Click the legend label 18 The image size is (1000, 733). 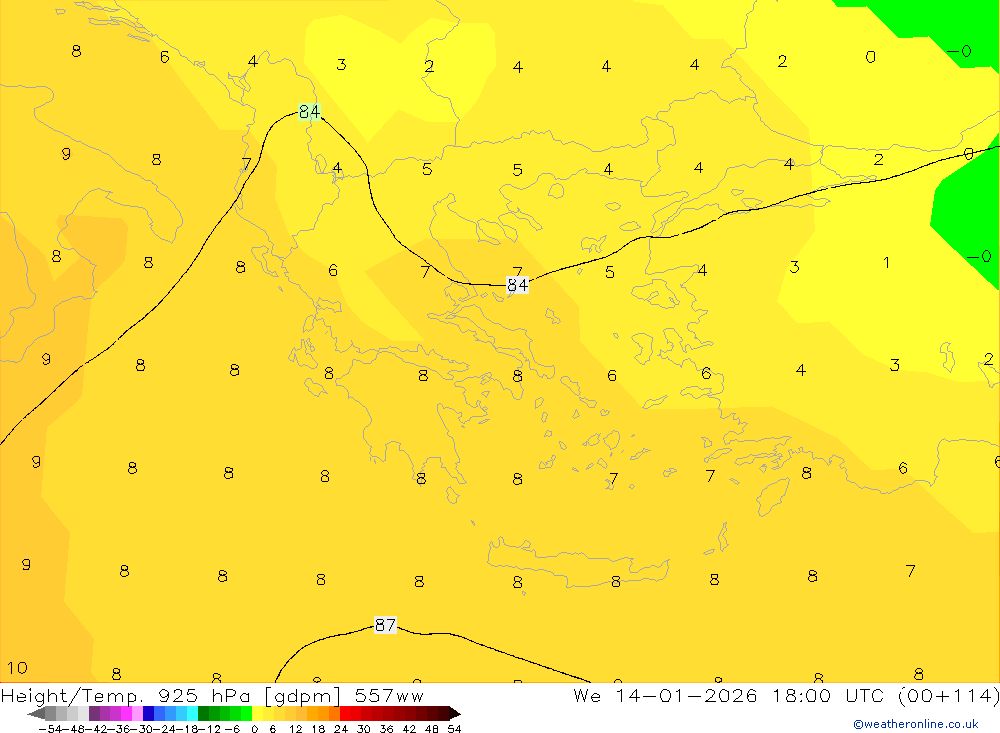coord(318,729)
